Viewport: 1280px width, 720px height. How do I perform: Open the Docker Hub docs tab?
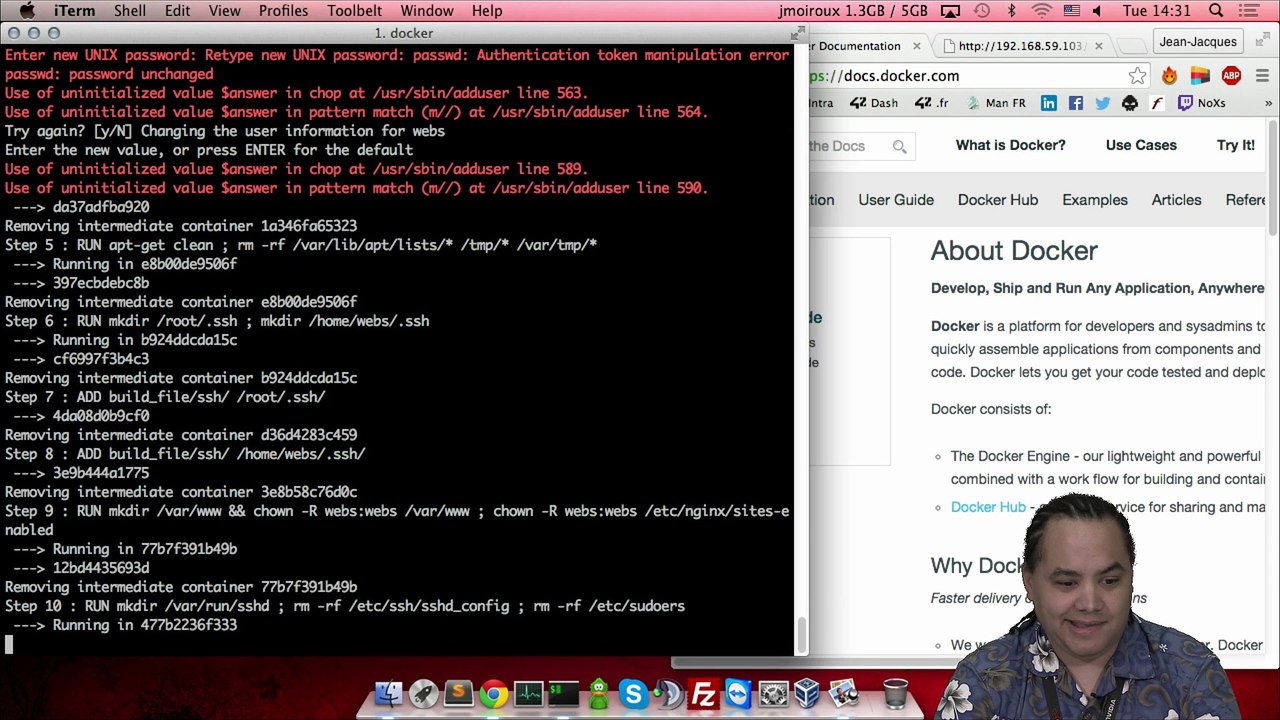998,200
